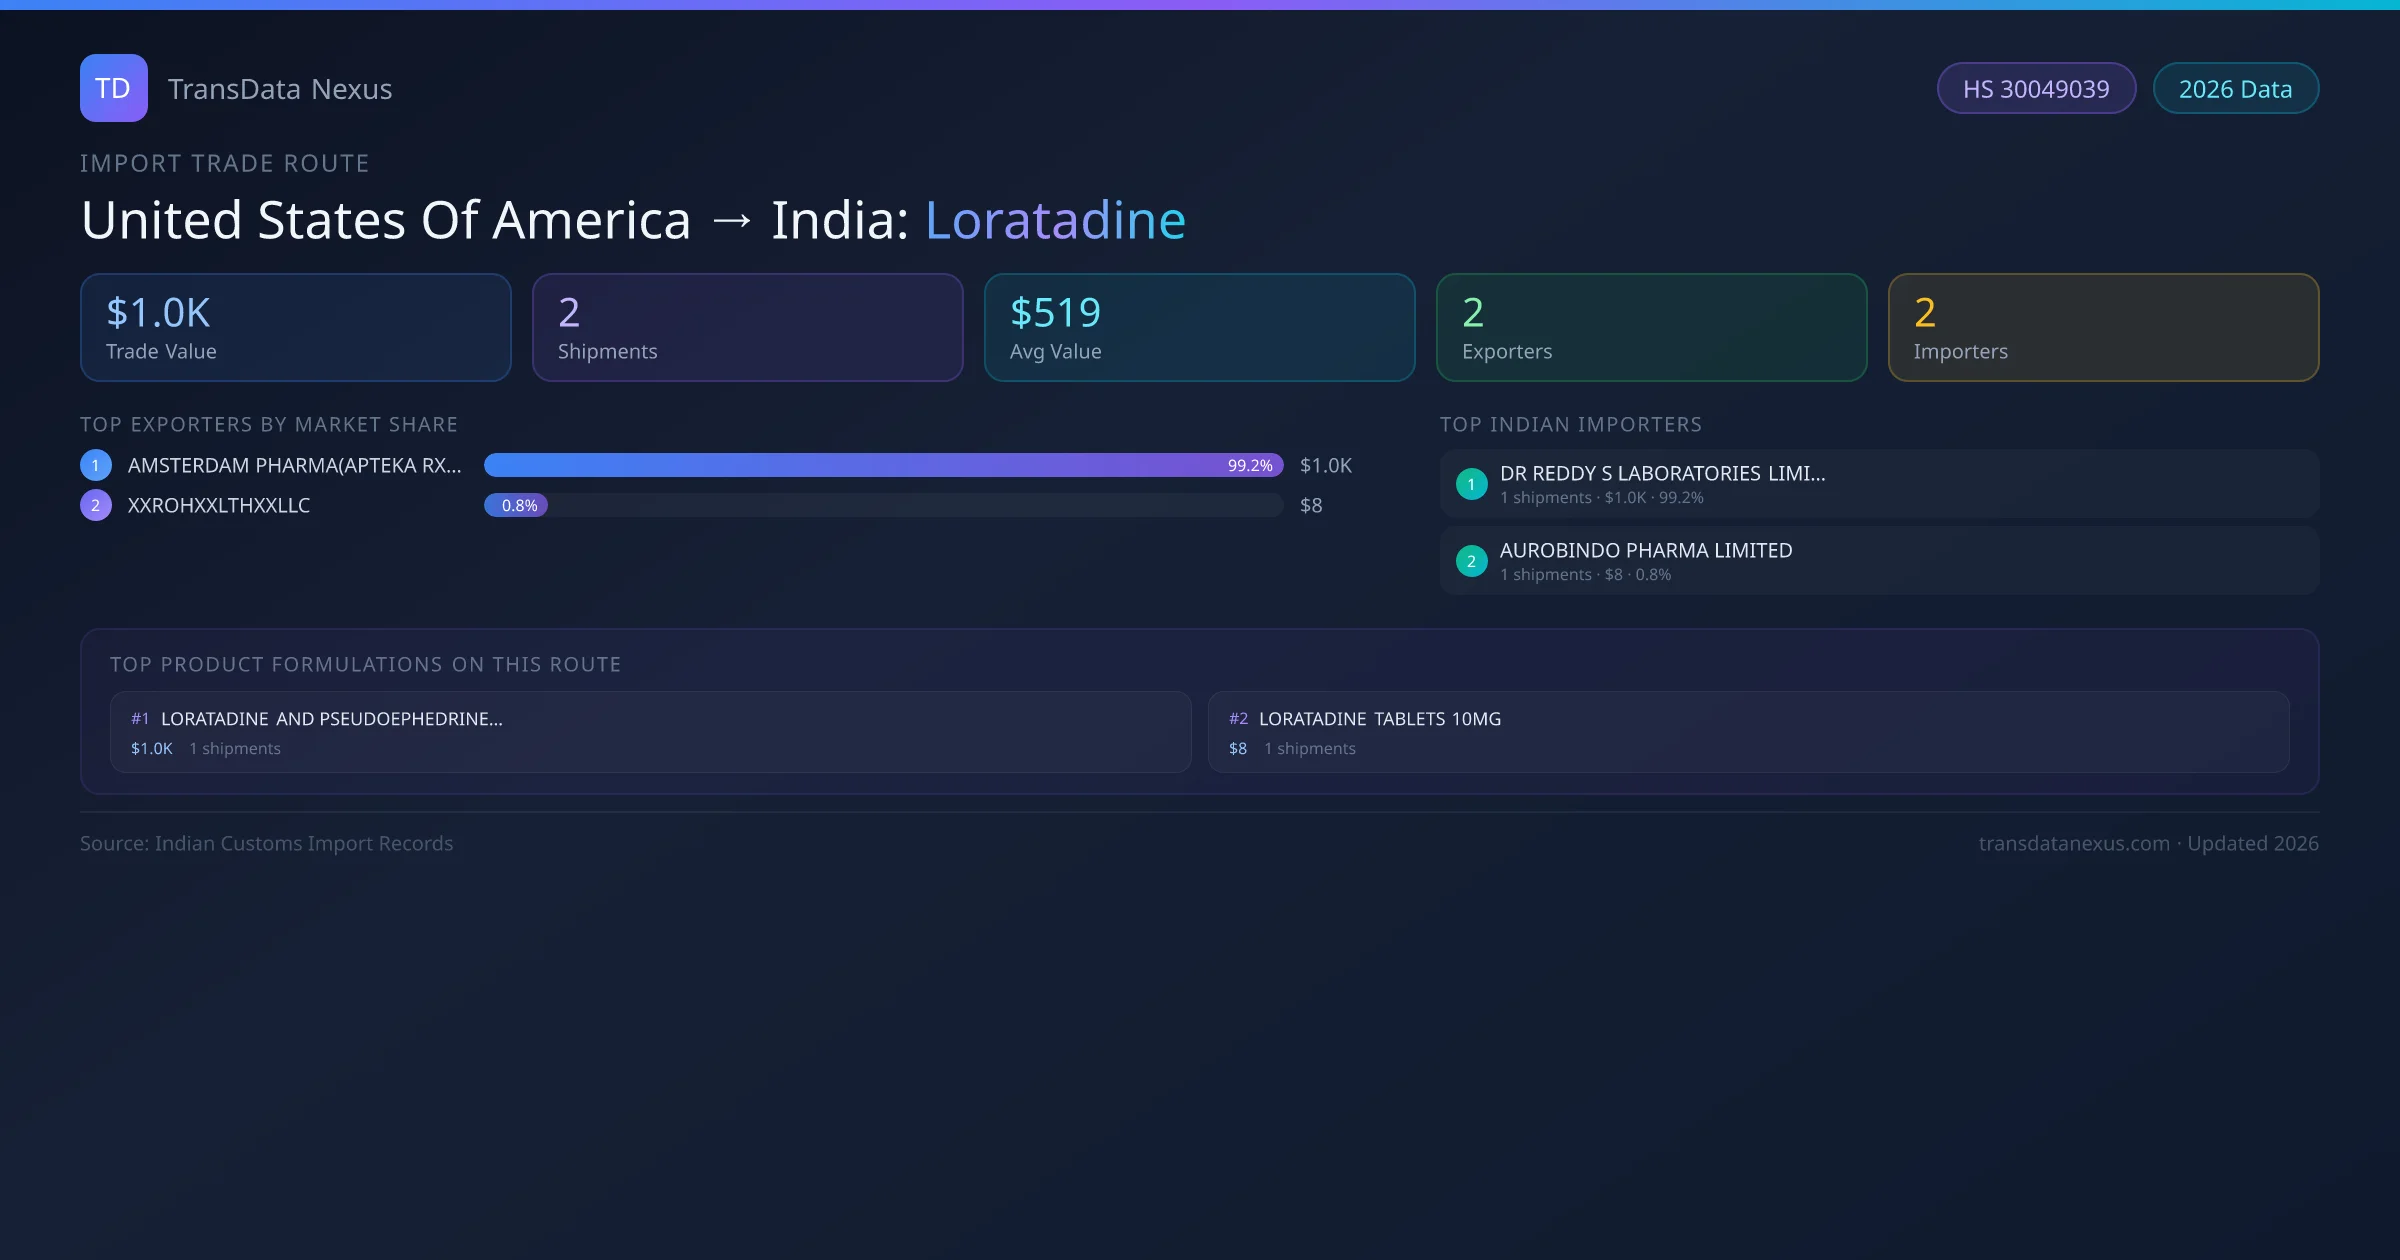Open the DR REDDY S LABORATORIES importer entry

pos(1878,483)
